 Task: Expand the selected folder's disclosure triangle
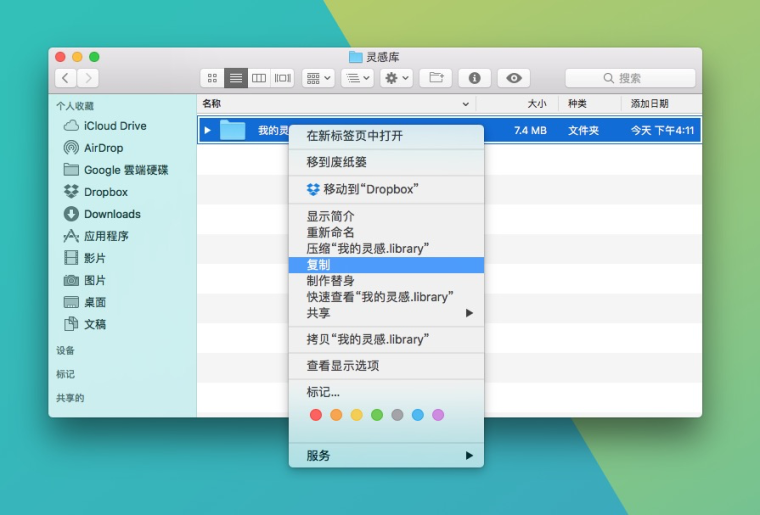pos(207,130)
